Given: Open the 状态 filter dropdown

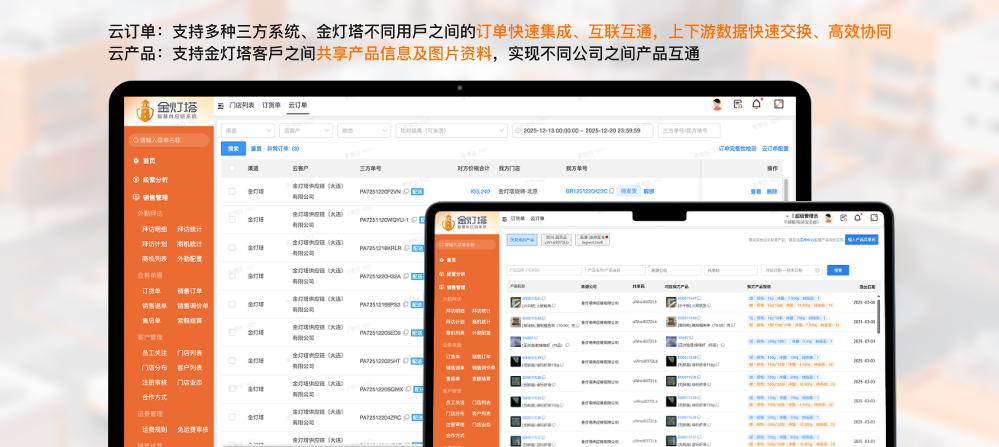Looking at the screenshot, I should click(364, 131).
